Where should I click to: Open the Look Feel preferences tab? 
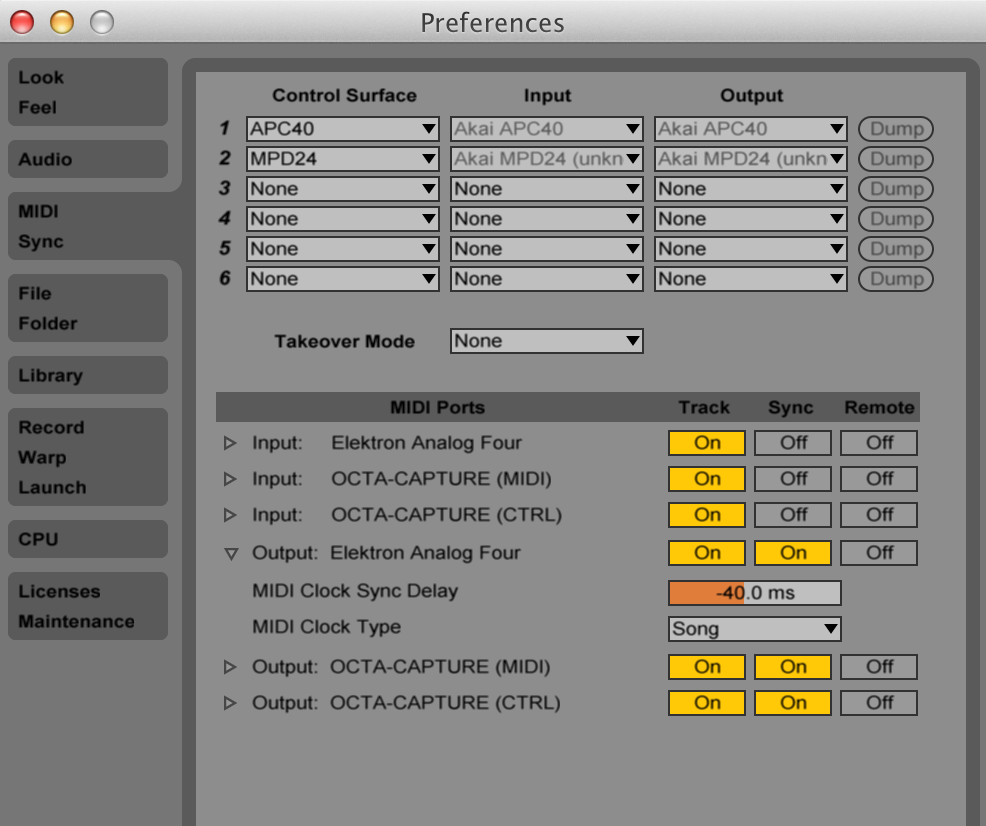tap(88, 92)
